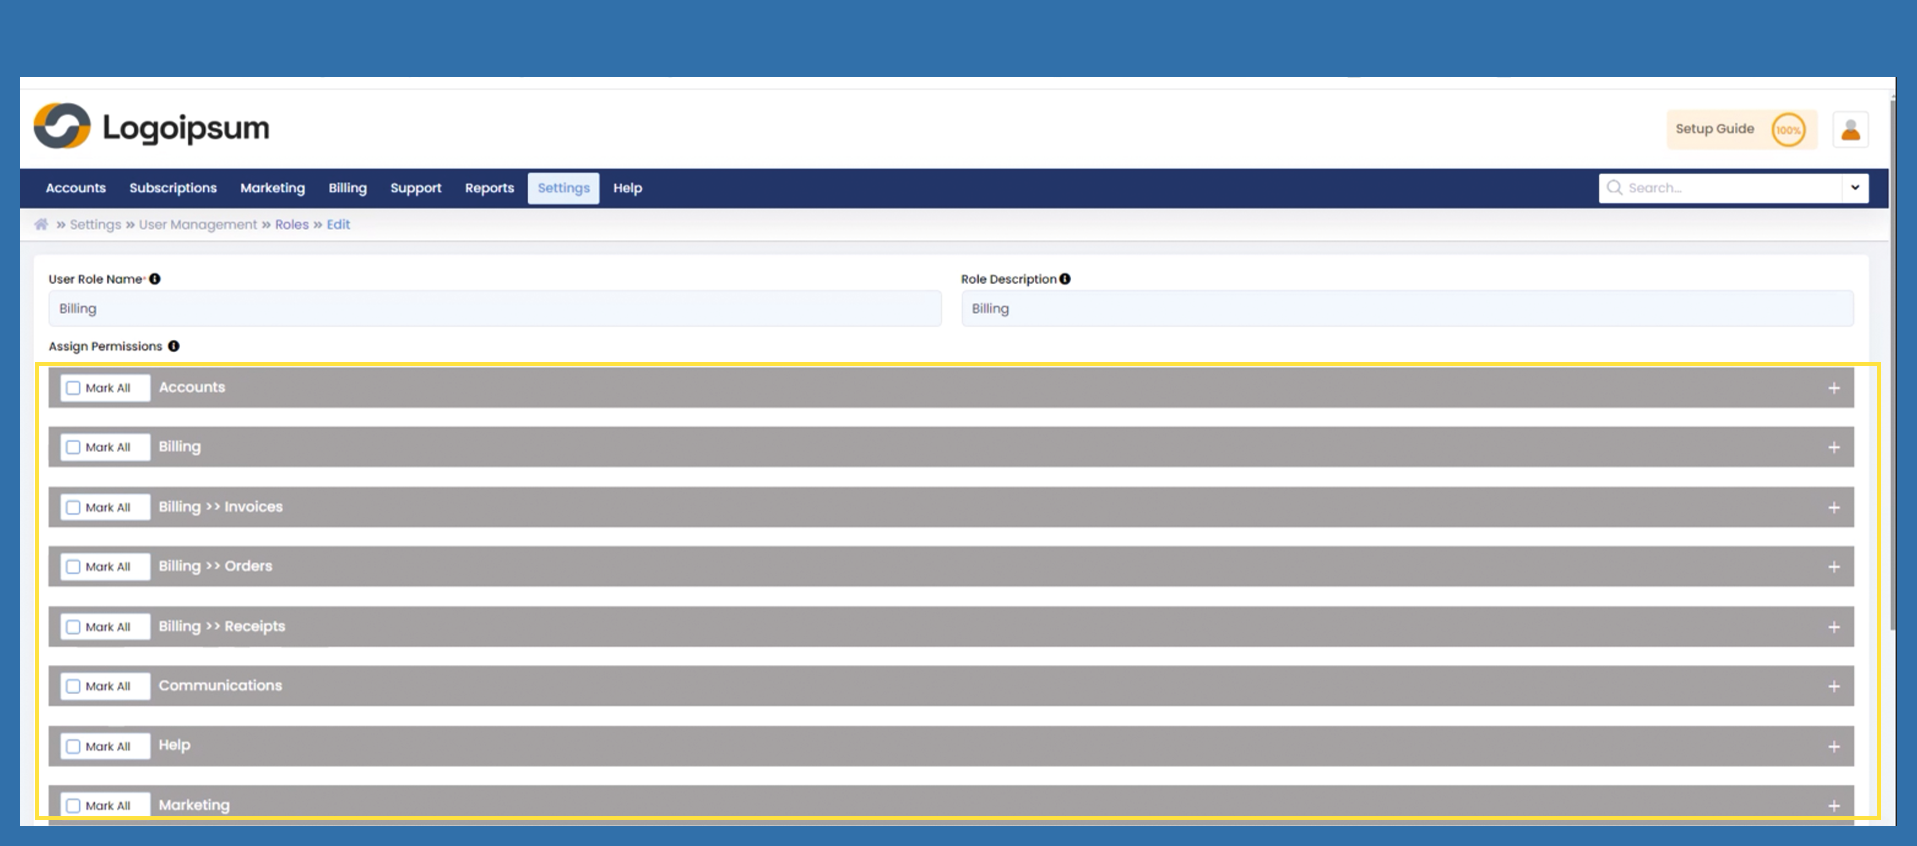
Task: Check Mark All for Accounts permissions
Action: pos(73,388)
